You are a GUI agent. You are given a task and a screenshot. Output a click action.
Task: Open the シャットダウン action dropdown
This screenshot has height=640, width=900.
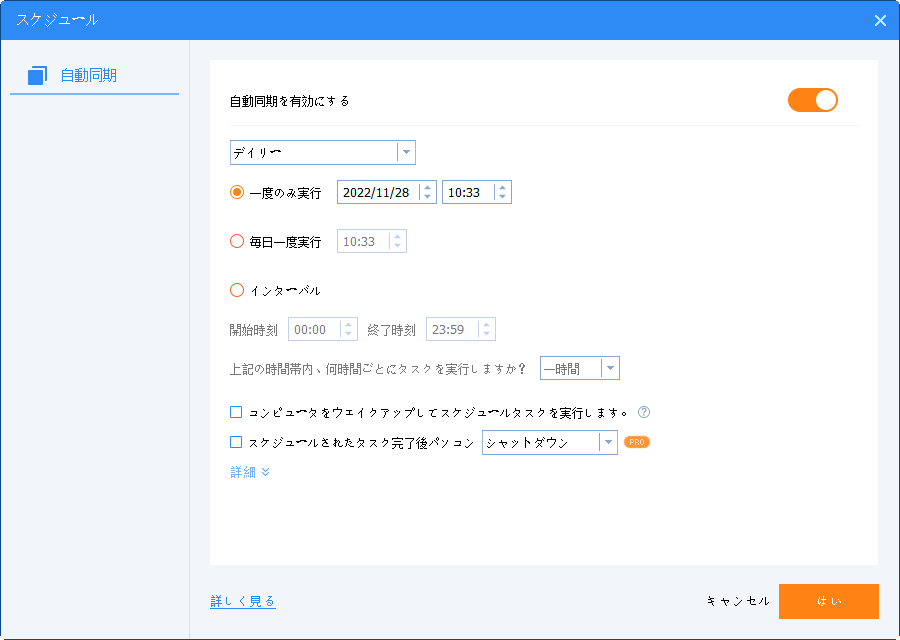pyautogui.click(x=550, y=443)
